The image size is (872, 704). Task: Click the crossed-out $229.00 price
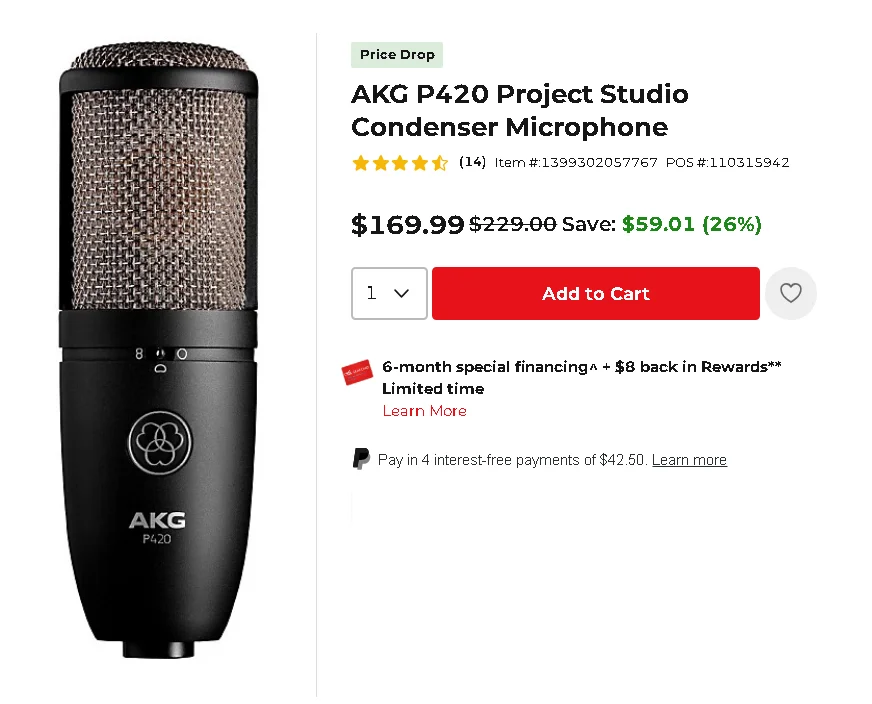click(513, 224)
